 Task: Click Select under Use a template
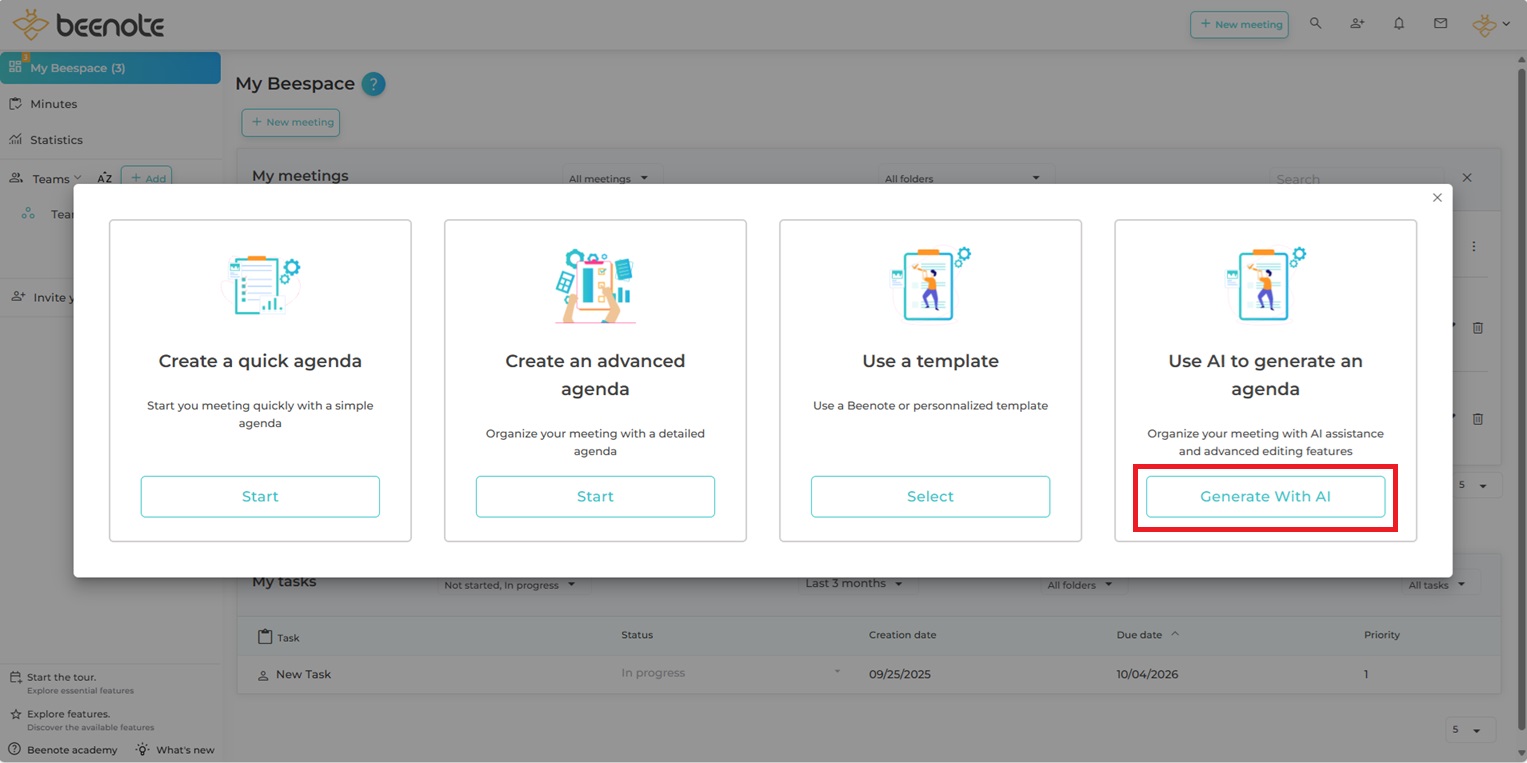coord(930,497)
